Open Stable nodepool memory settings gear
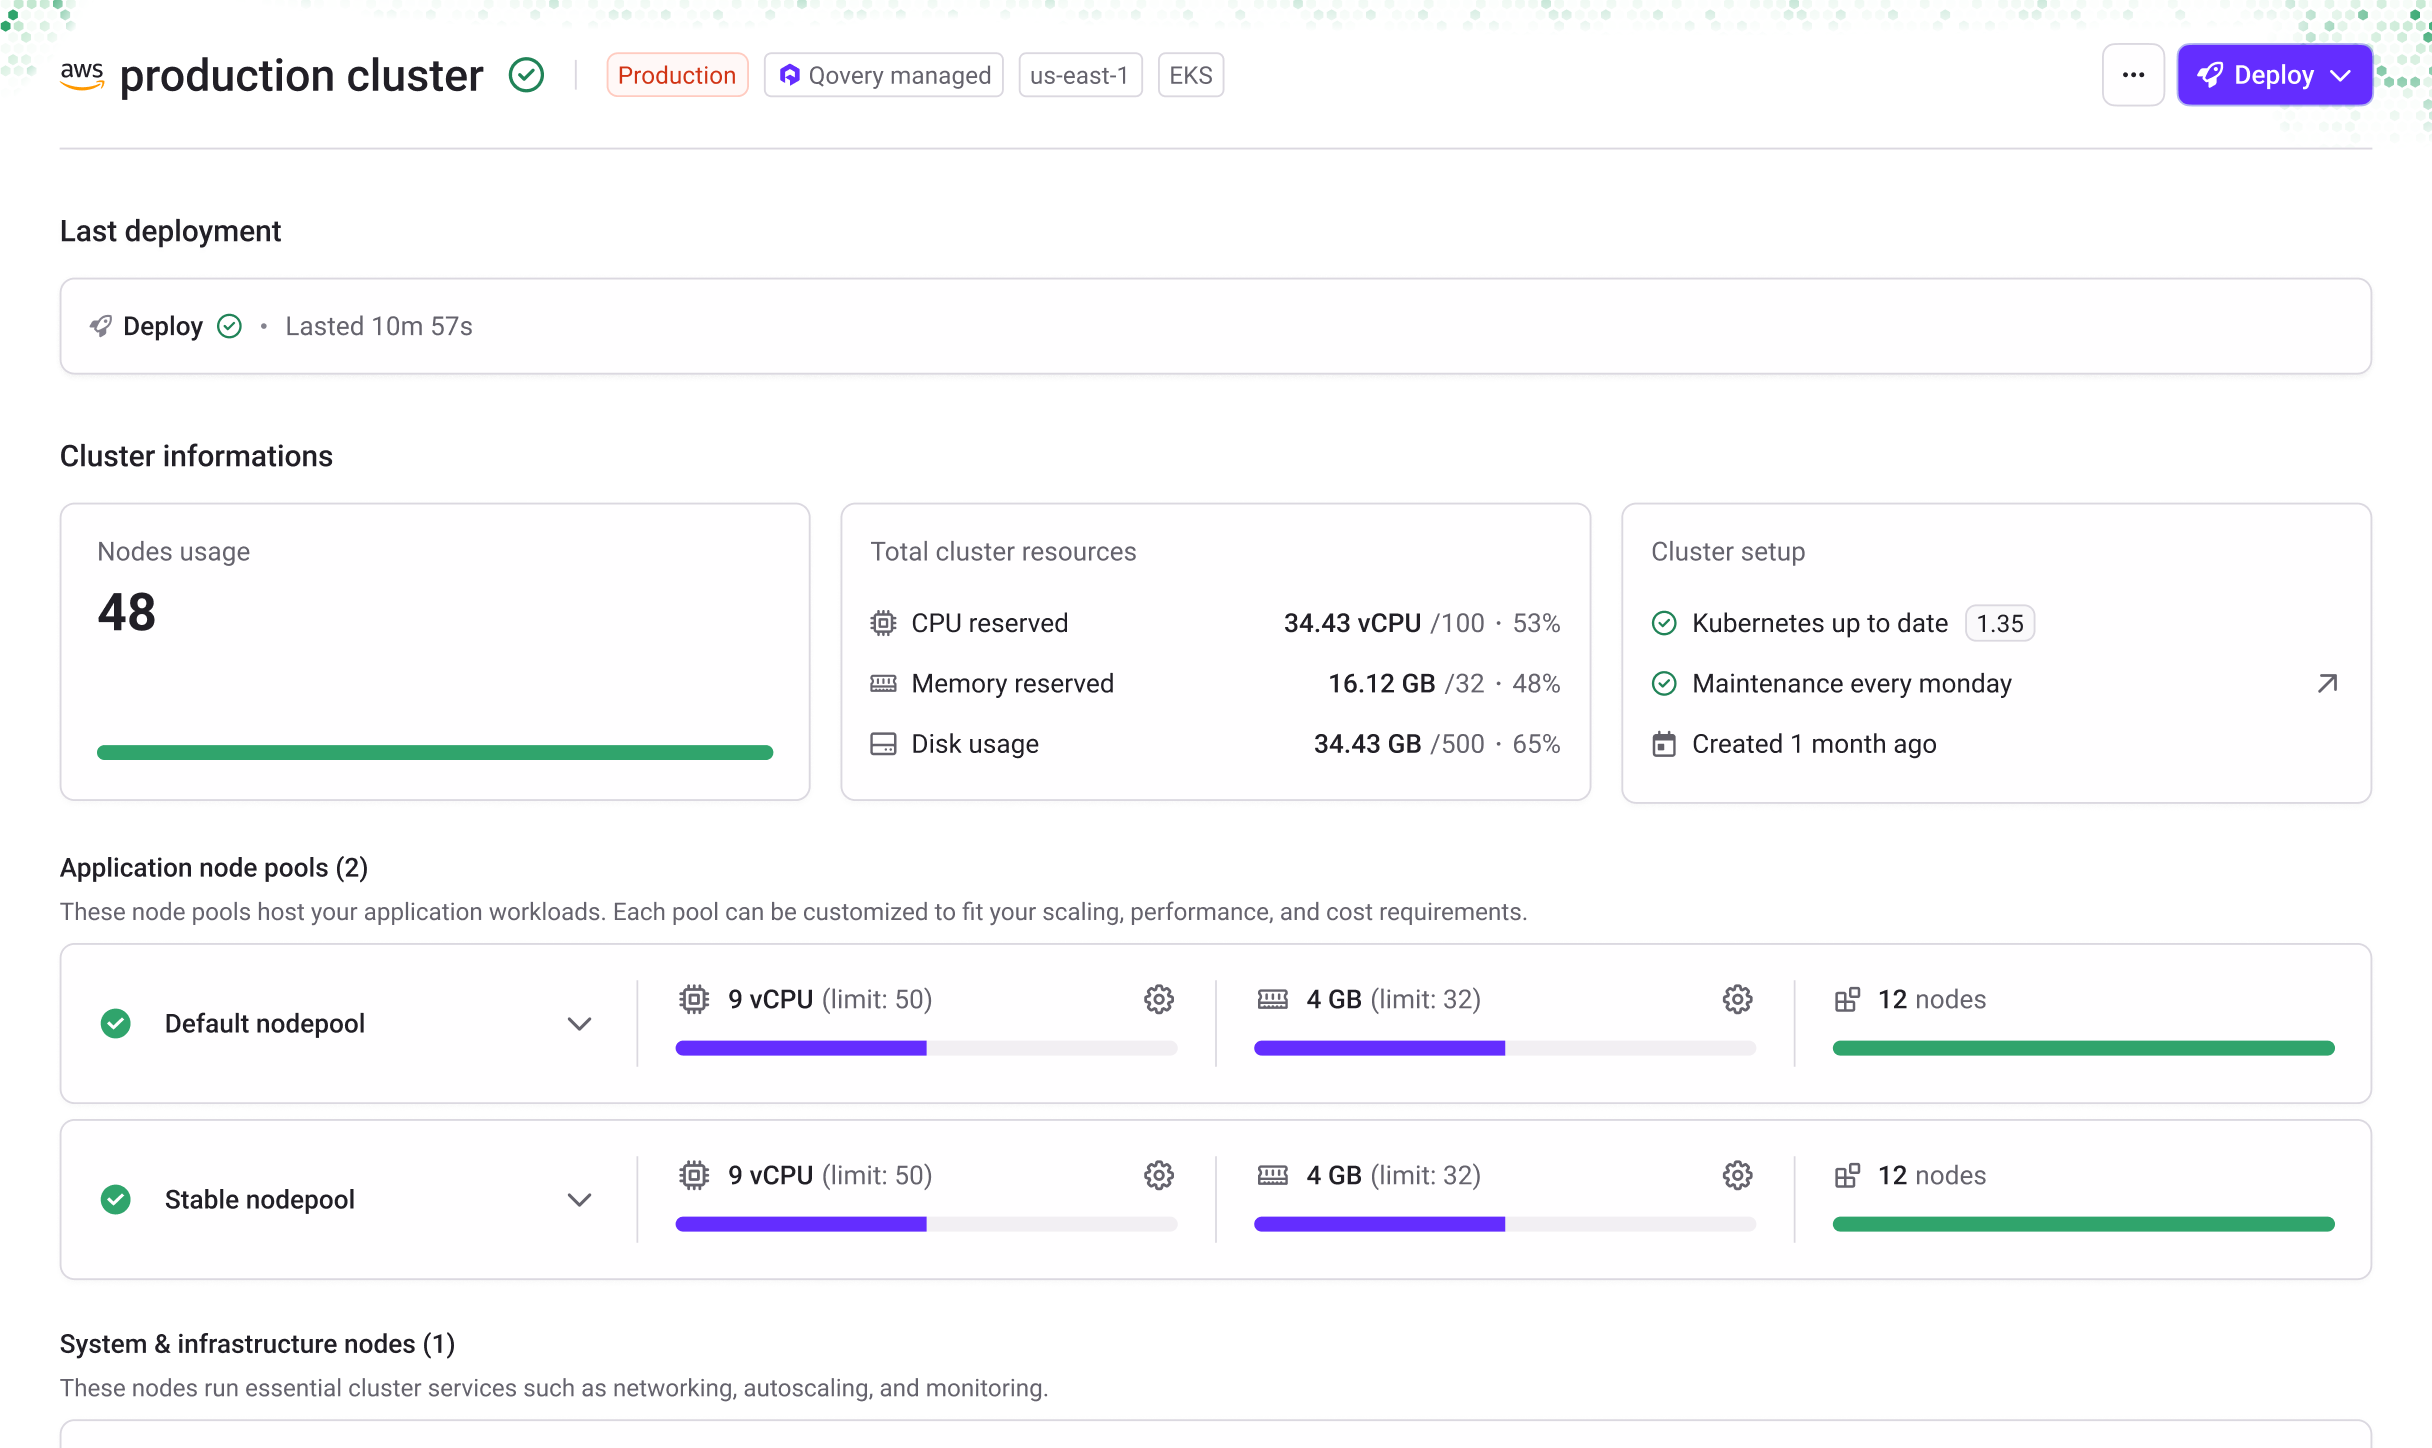 tap(1738, 1175)
